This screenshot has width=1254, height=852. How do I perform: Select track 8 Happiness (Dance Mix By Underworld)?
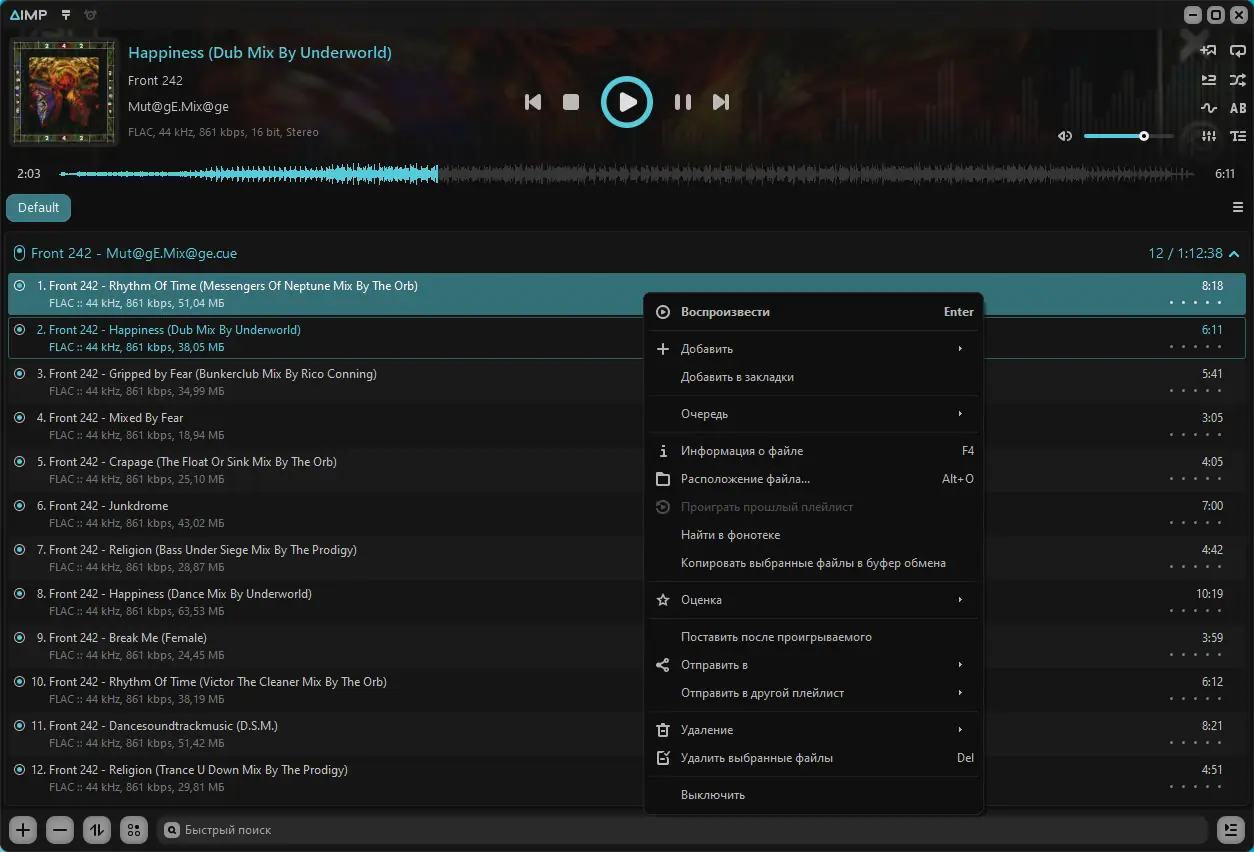coord(627,603)
